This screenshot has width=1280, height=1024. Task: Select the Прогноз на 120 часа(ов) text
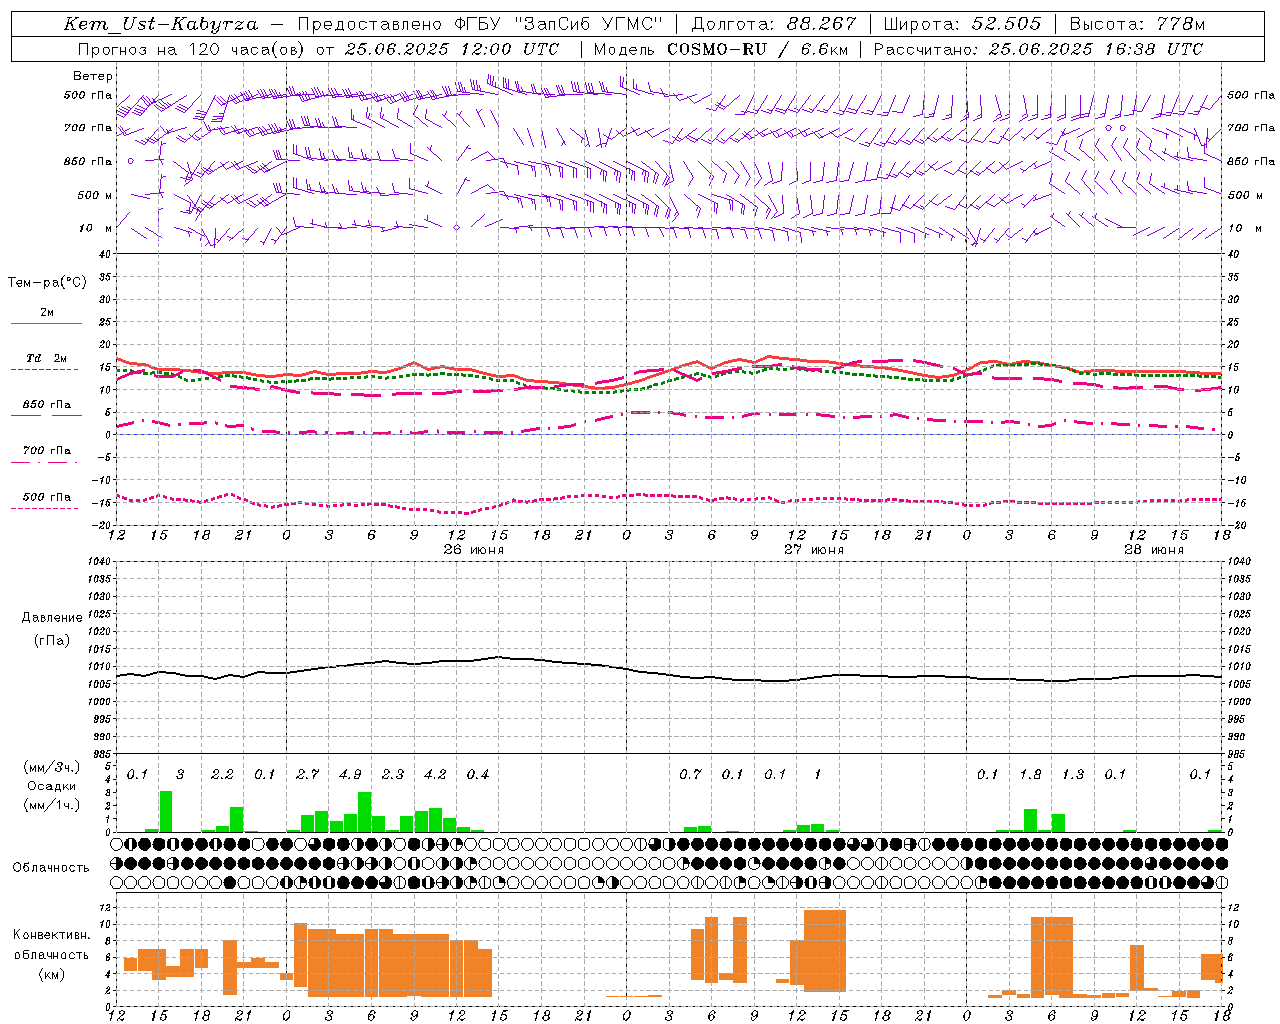[x=193, y=49]
